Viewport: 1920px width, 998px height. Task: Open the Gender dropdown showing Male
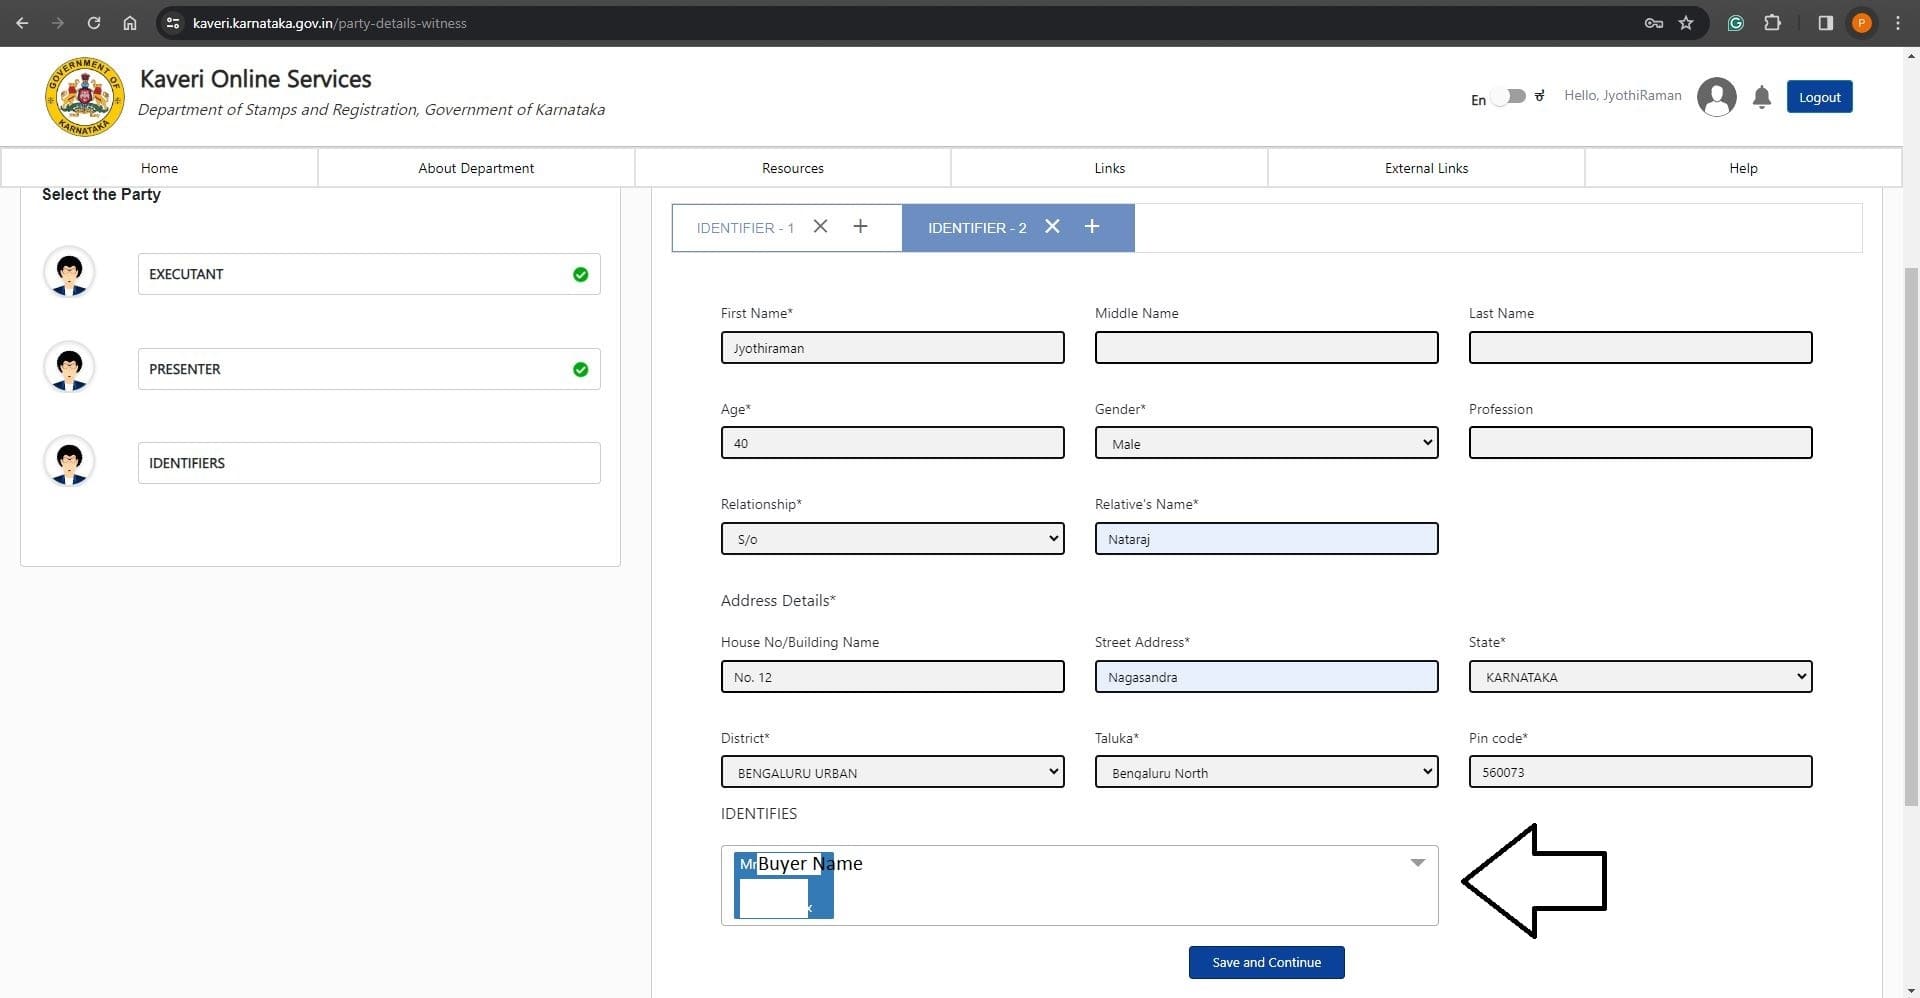[x=1265, y=443]
